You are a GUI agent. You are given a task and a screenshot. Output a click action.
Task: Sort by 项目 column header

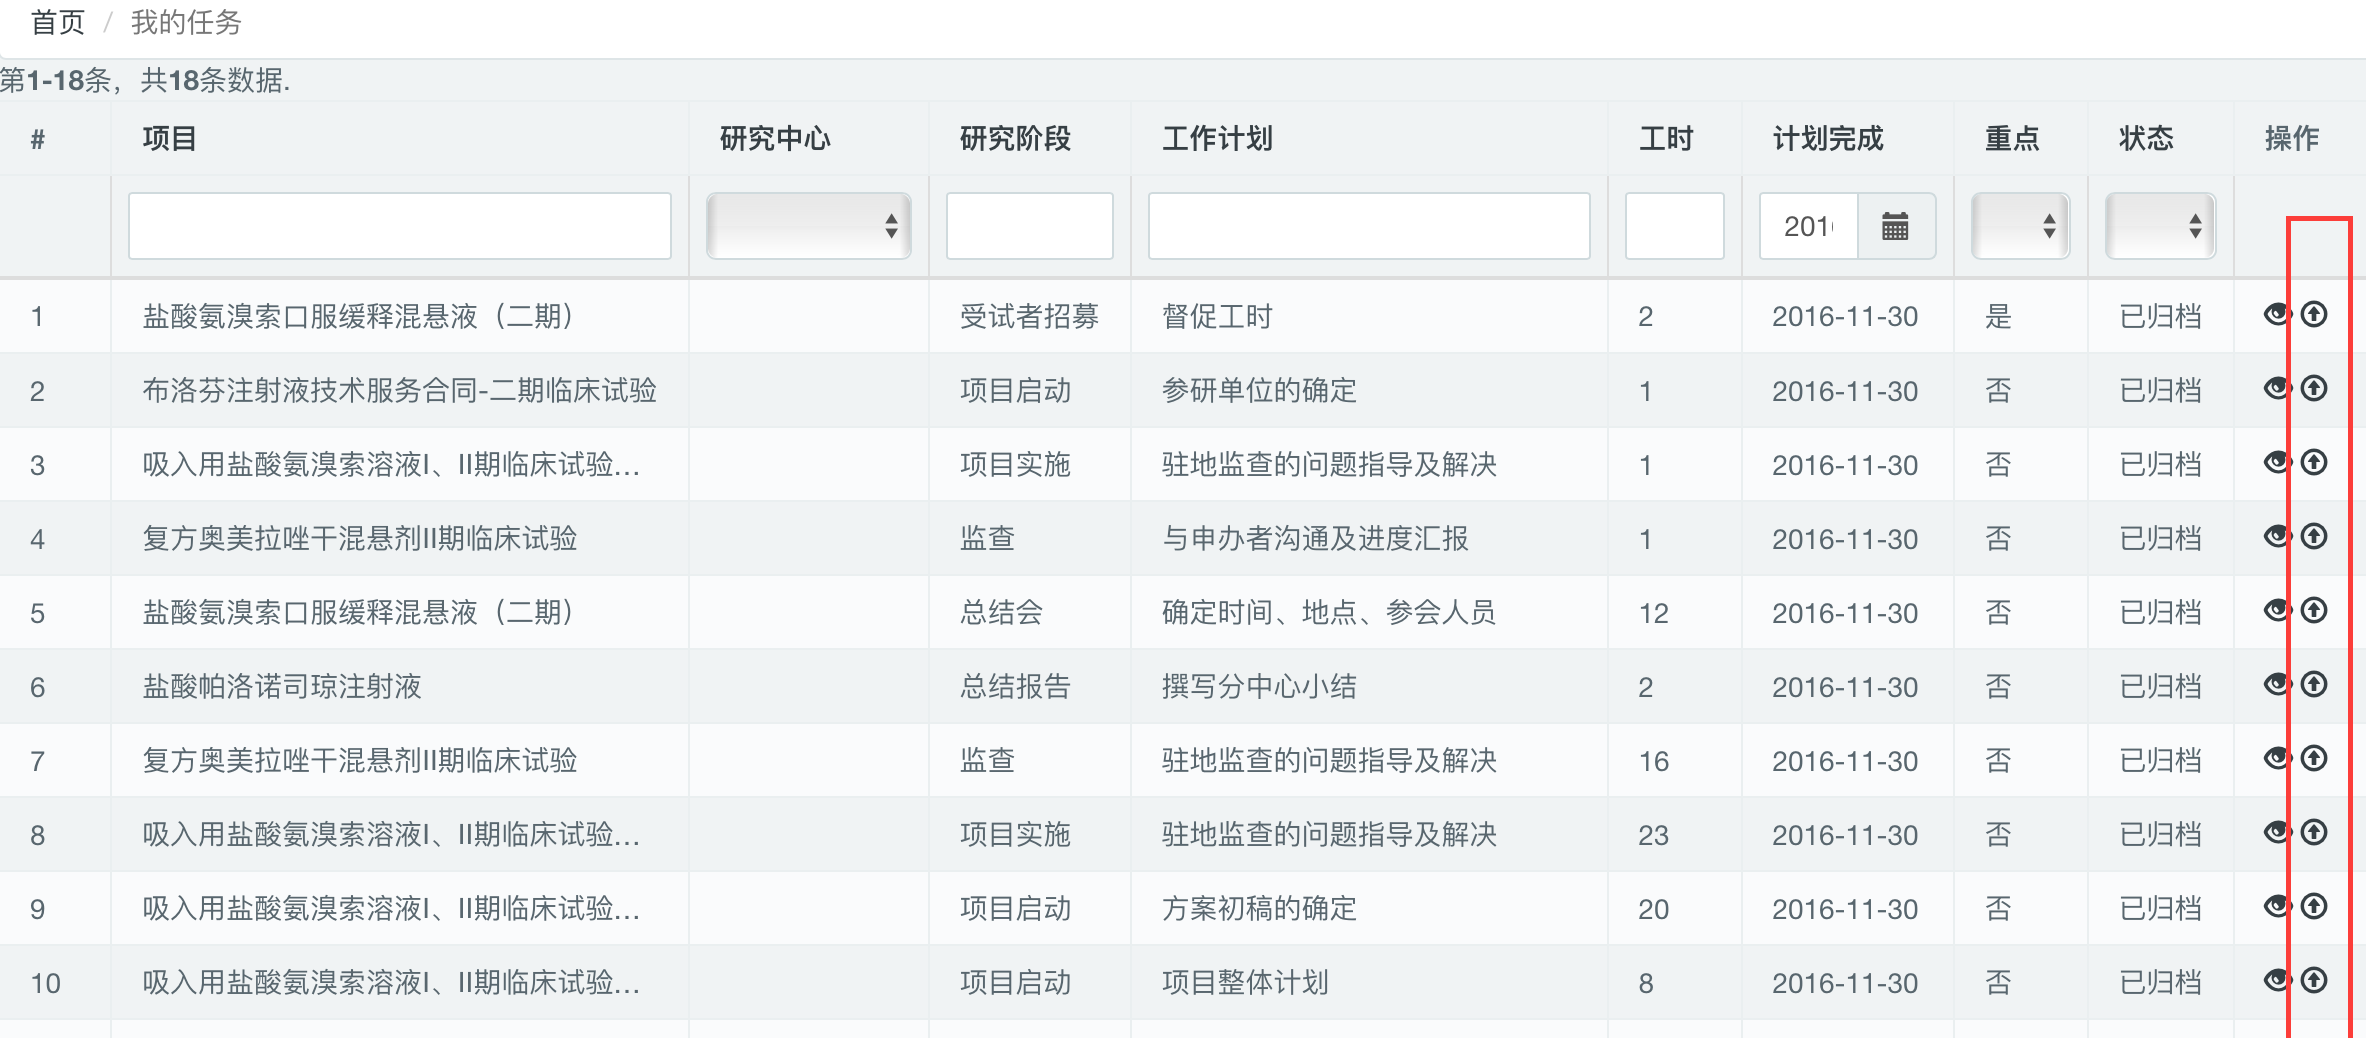[x=169, y=138]
